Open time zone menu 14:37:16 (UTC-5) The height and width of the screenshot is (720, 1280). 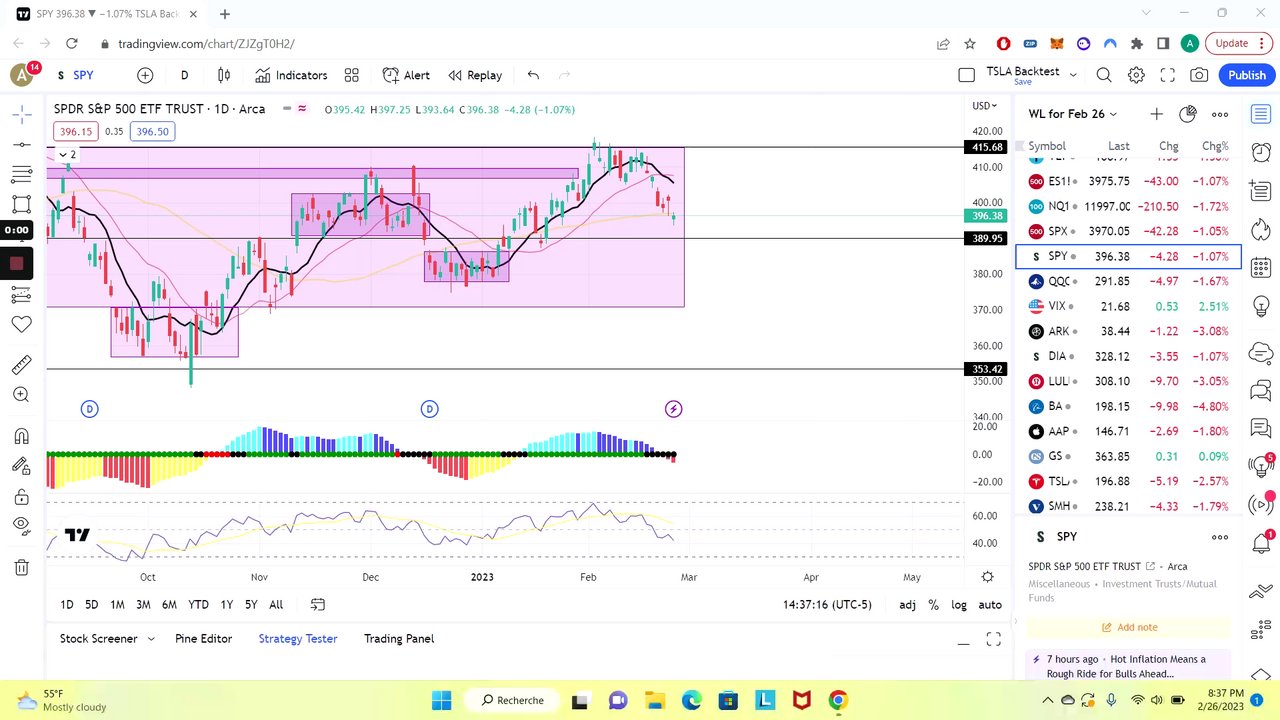[x=827, y=604]
